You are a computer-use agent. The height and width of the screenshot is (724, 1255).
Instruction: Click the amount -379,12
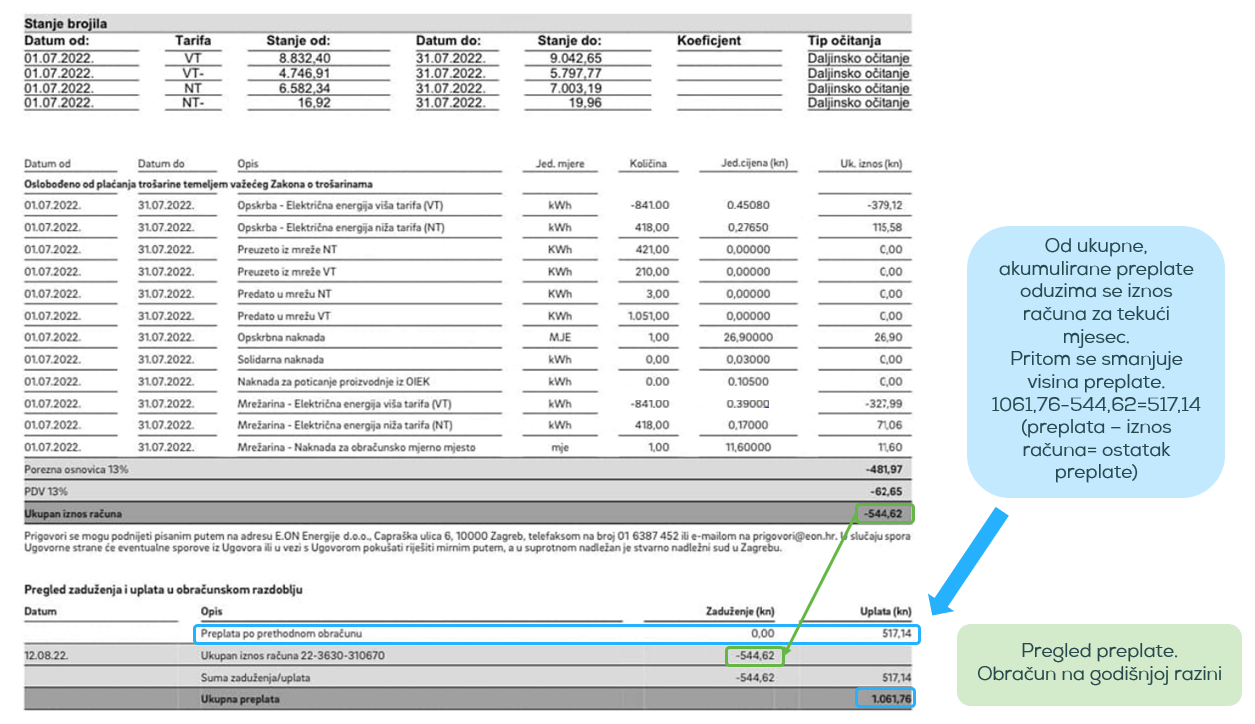884,206
